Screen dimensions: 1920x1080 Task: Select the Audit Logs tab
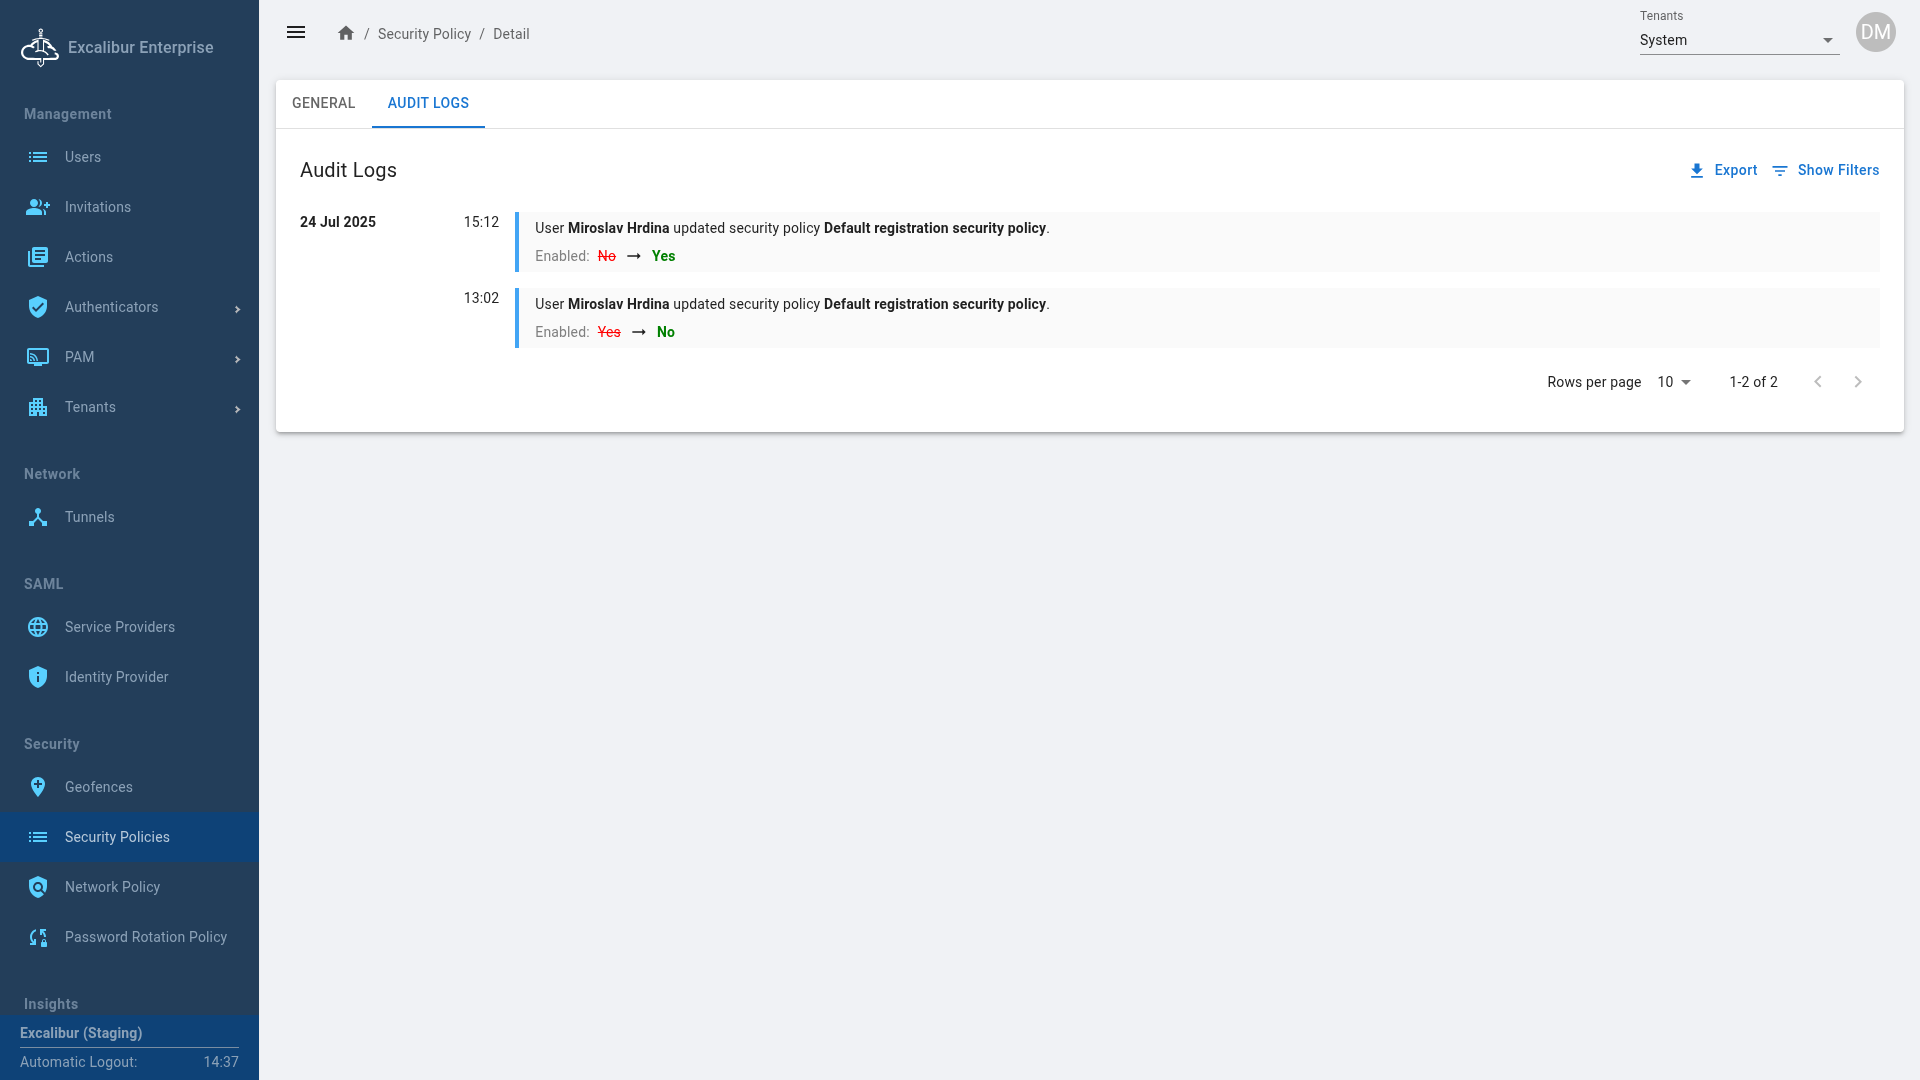click(x=428, y=103)
